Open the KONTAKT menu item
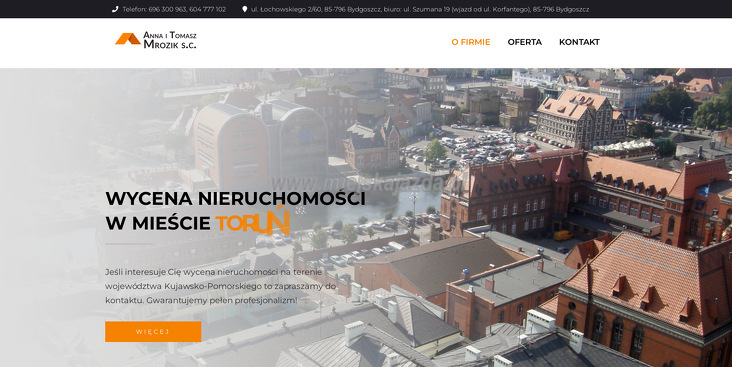The image size is (732, 367). (579, 42)
